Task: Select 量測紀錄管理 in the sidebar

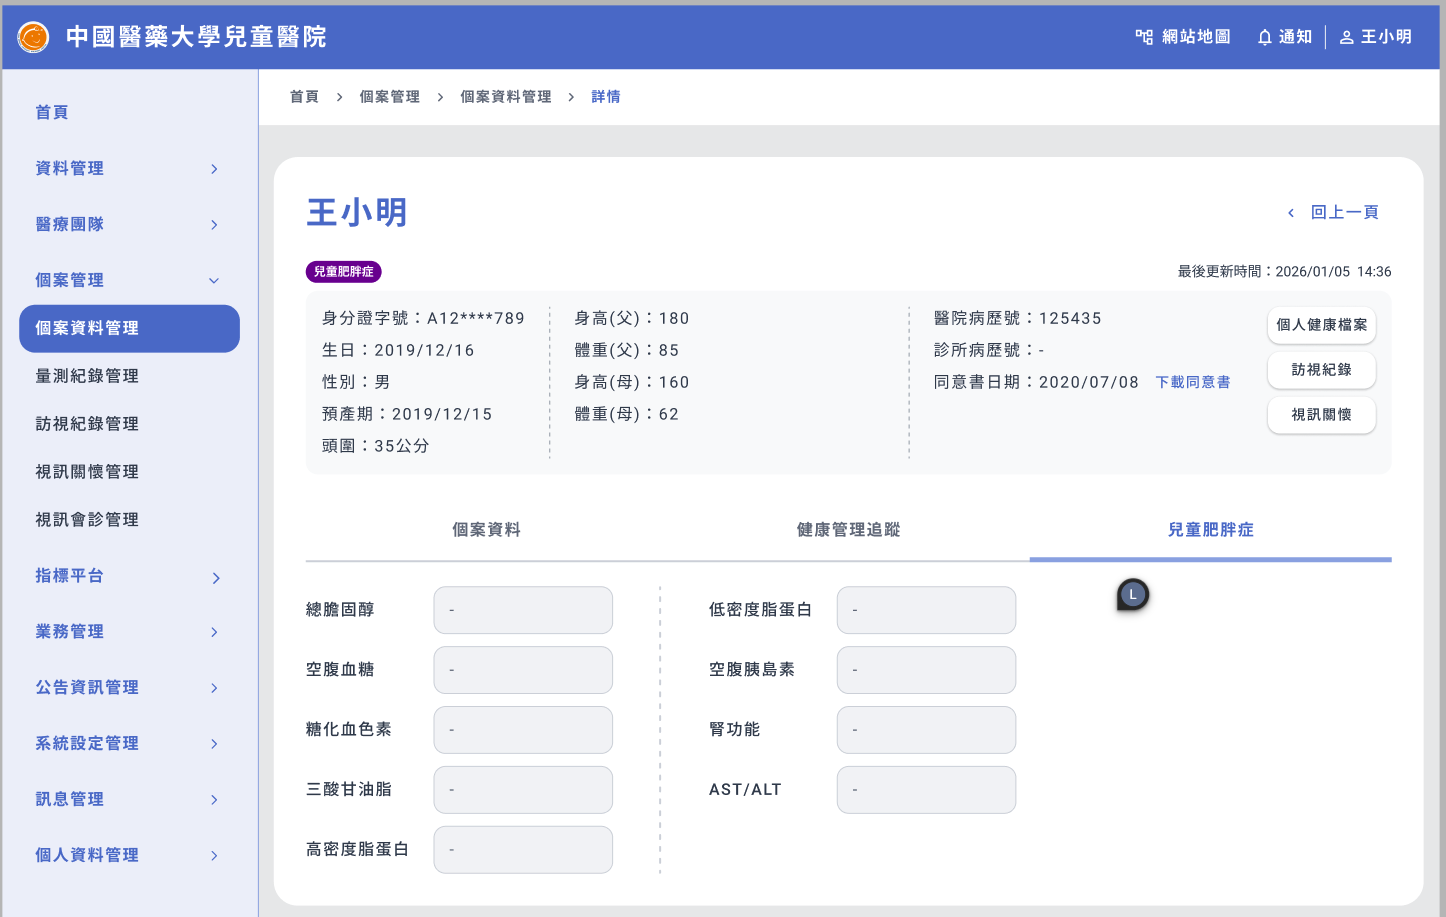Action: pyautogui.click(x=87, y=376)
